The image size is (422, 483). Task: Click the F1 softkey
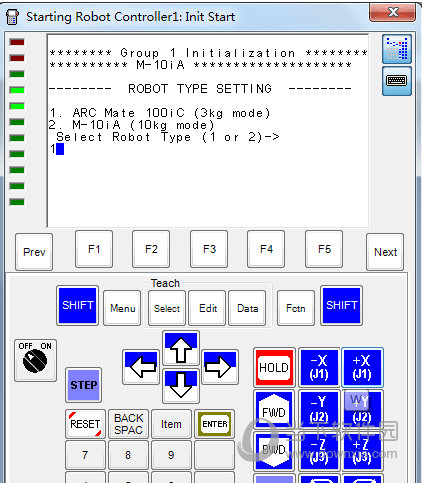click(94, 249)
